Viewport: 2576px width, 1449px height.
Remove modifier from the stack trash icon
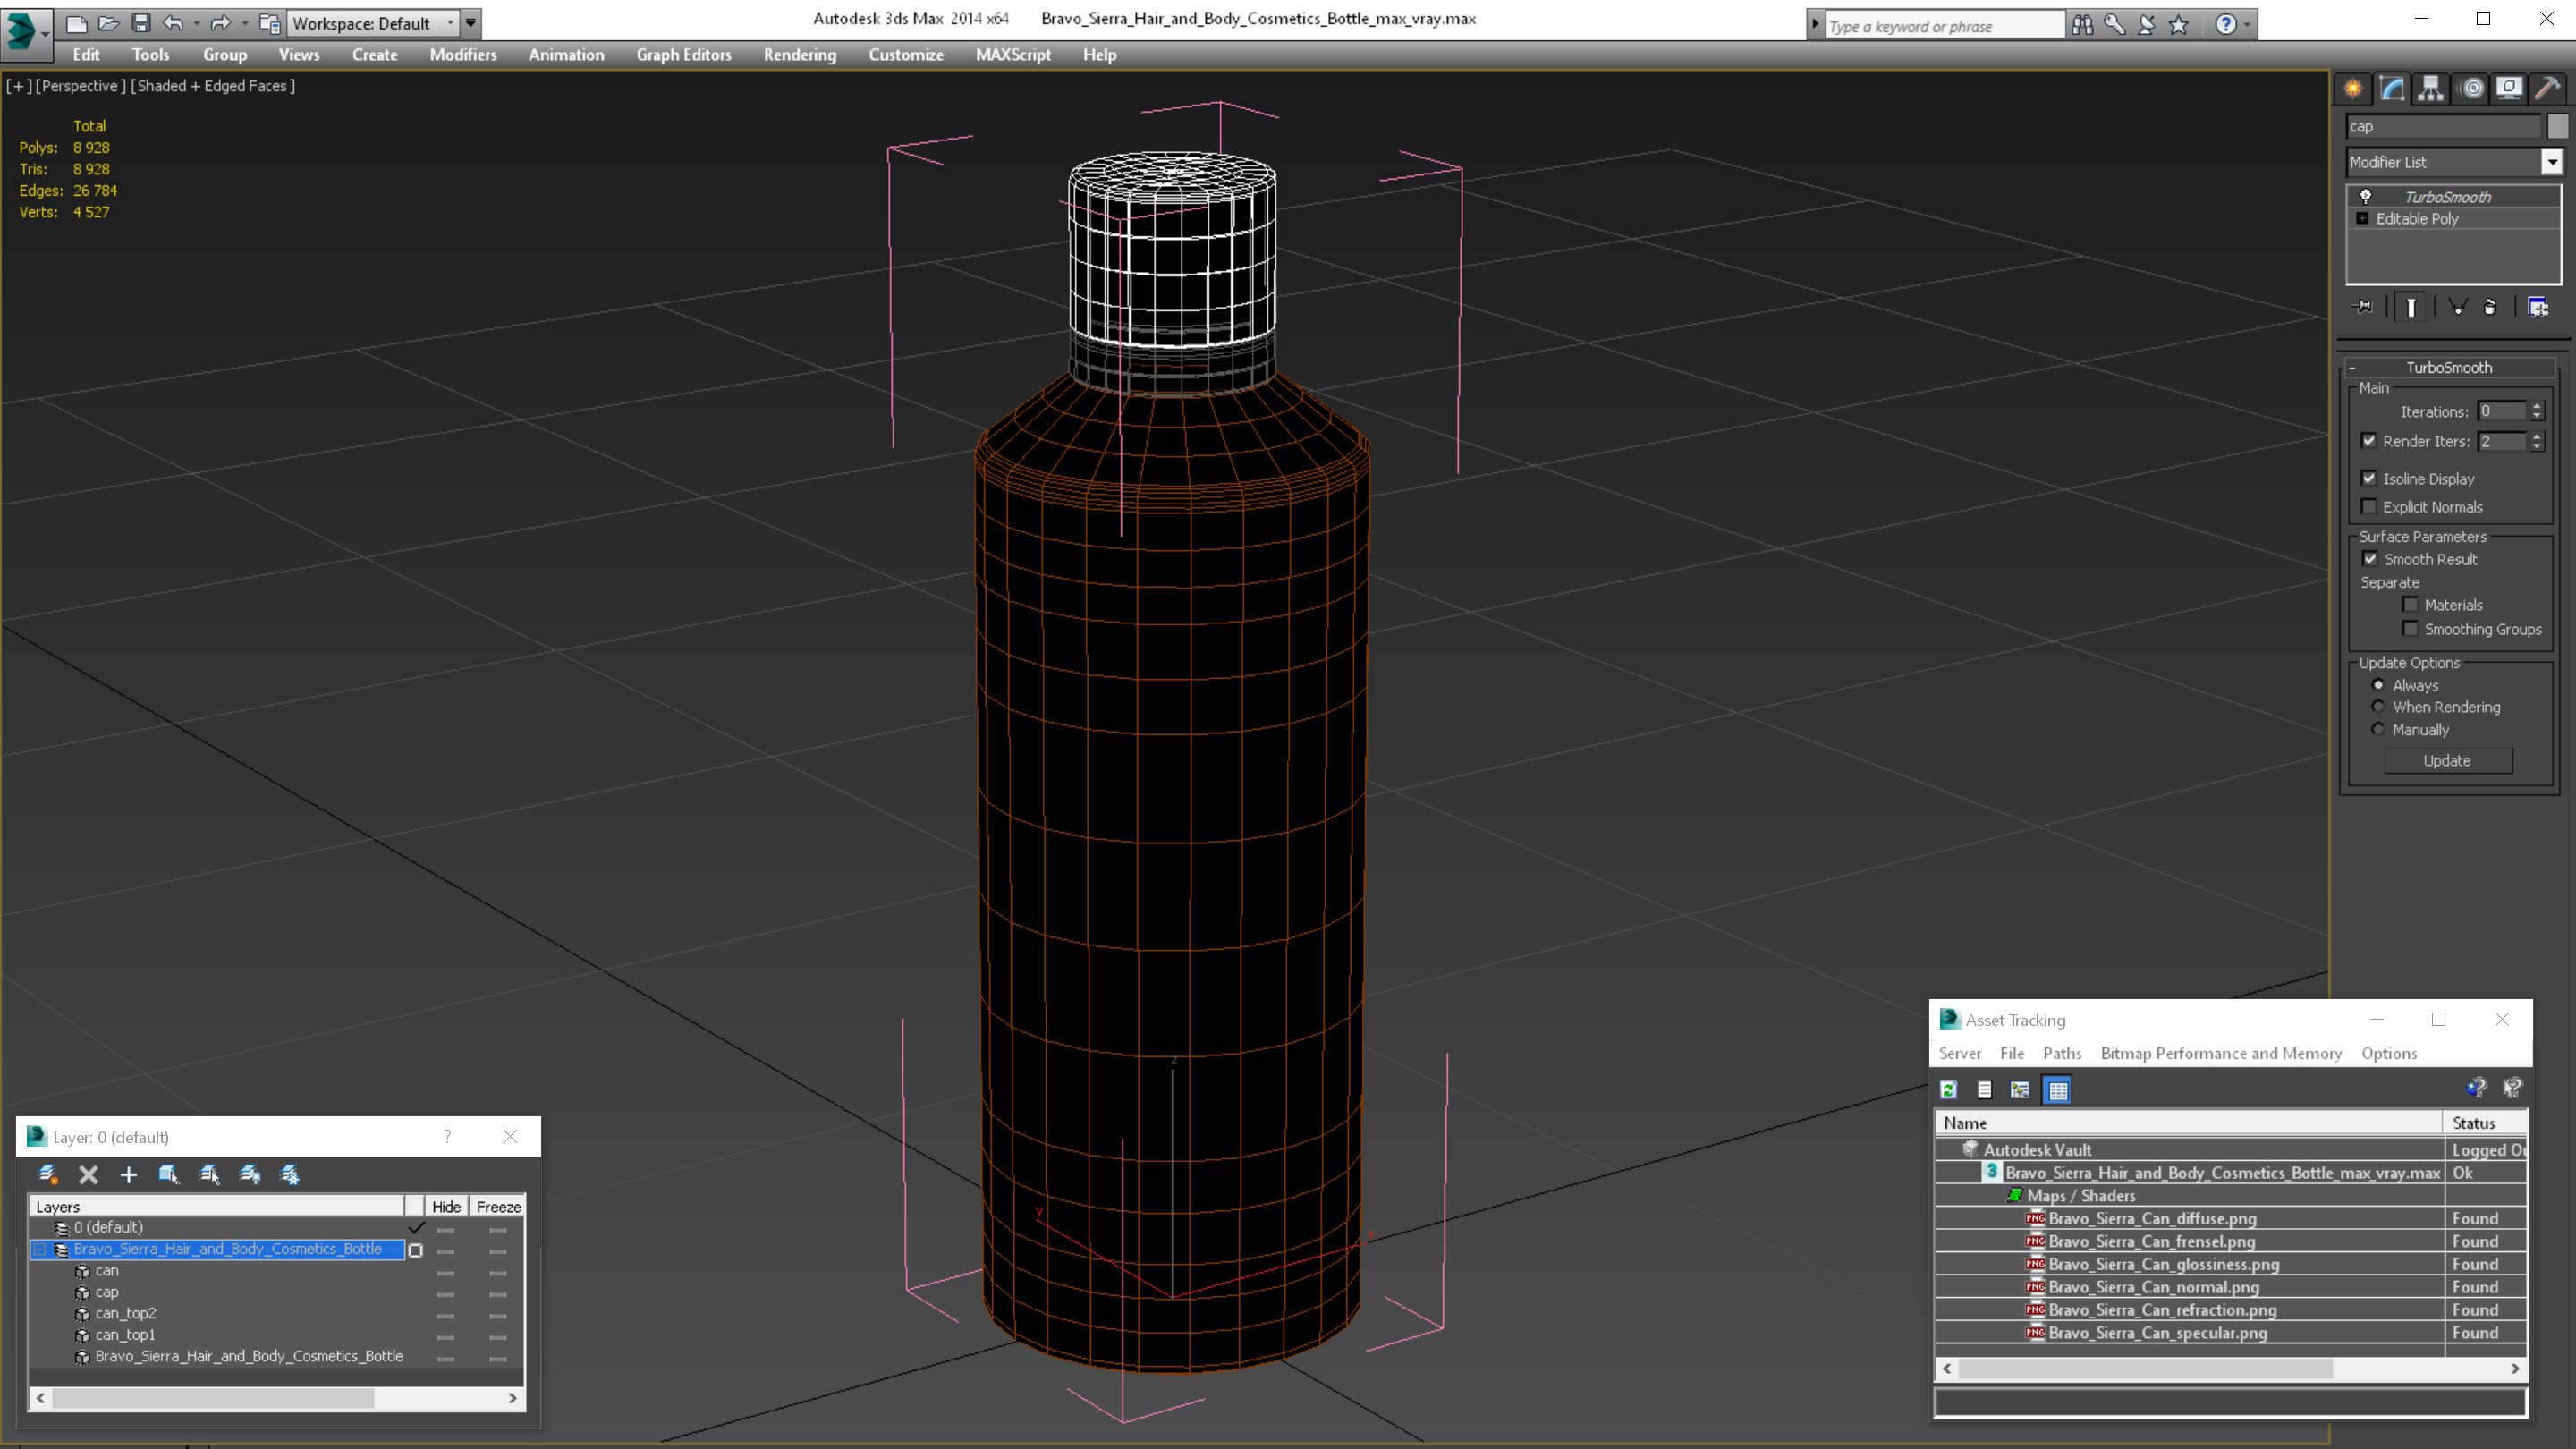pyautogui.click(x=2490, y=307)
